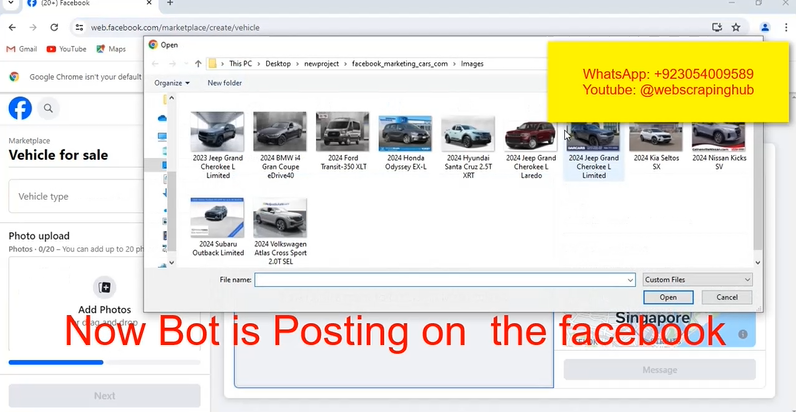The image size is (796, 412).
Task: Open the Chrome profile avatar icon
Action: 765,28
